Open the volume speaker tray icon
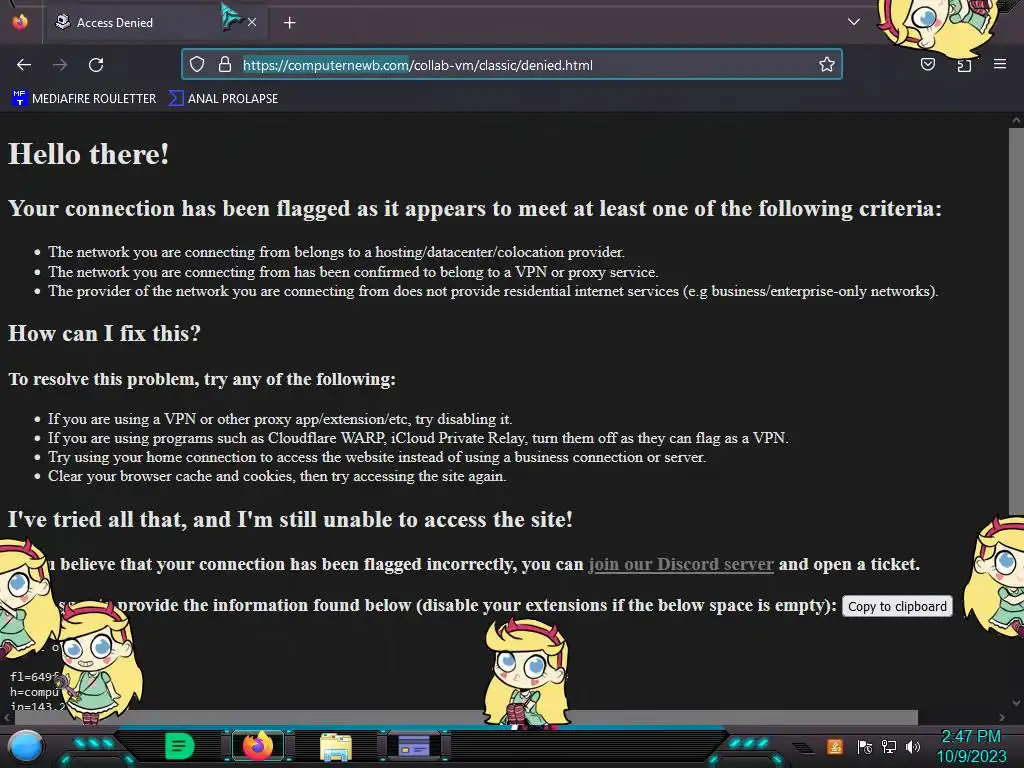This screenshot has height=768, width=1024. click(913, 746)
